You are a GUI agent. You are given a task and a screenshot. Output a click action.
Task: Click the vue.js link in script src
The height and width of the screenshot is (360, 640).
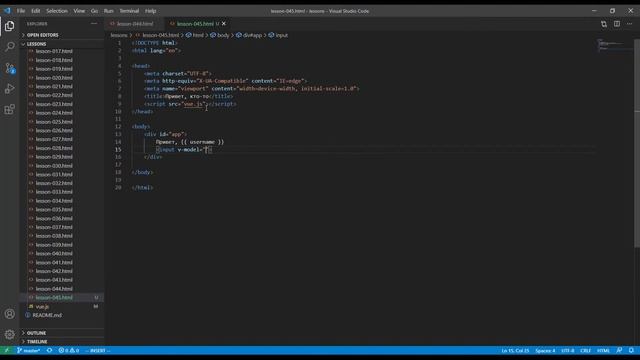[193, 104]
